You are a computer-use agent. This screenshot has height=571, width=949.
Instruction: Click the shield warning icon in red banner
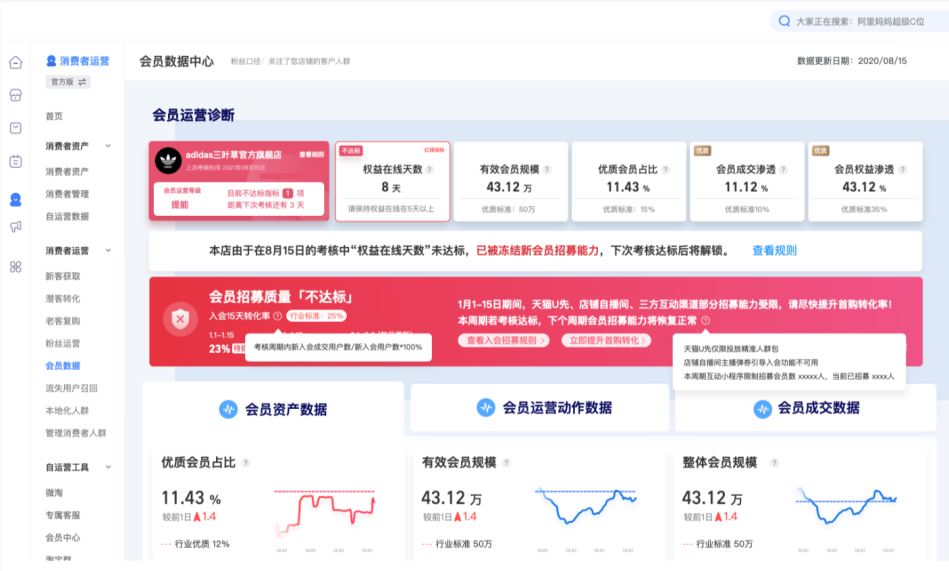(180, 318)
